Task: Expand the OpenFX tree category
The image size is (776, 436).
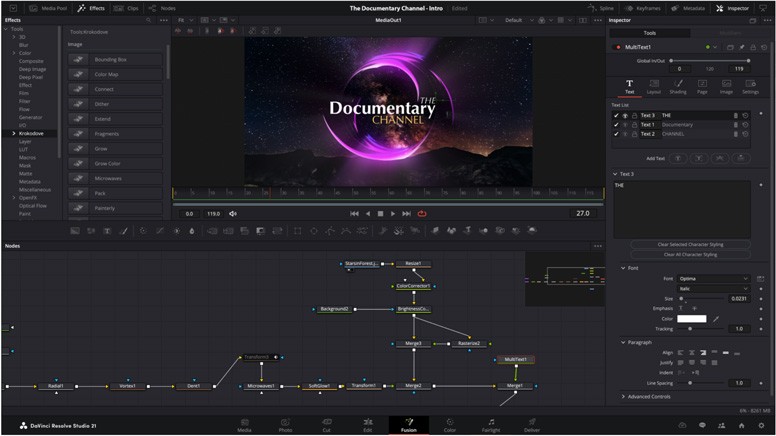Action: tap(14, 198)
